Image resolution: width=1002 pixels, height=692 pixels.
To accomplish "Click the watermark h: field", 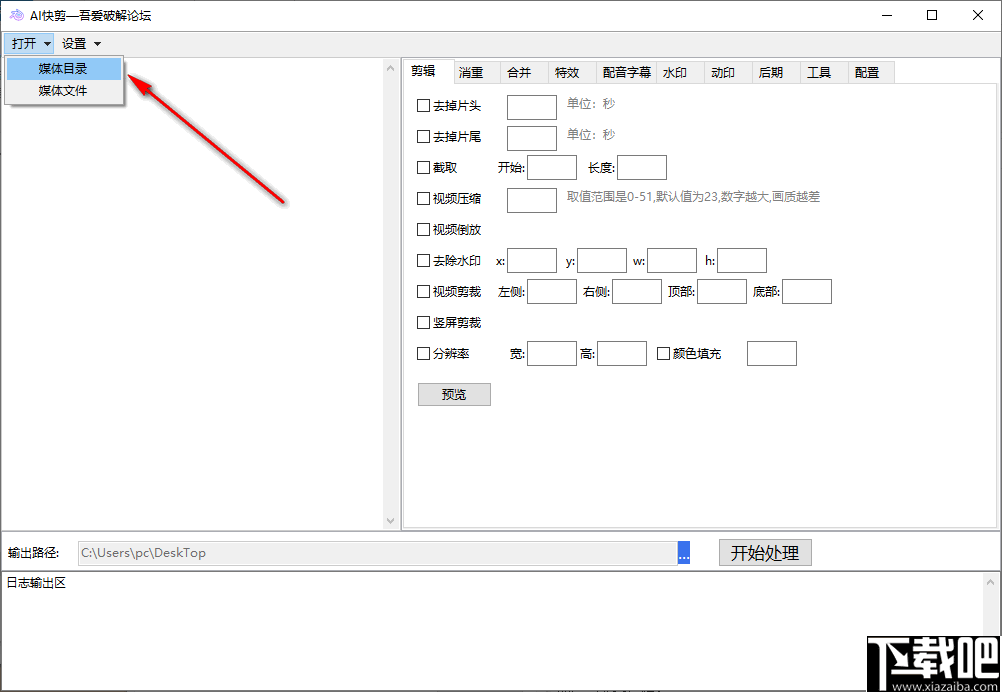I will (742, 261).
